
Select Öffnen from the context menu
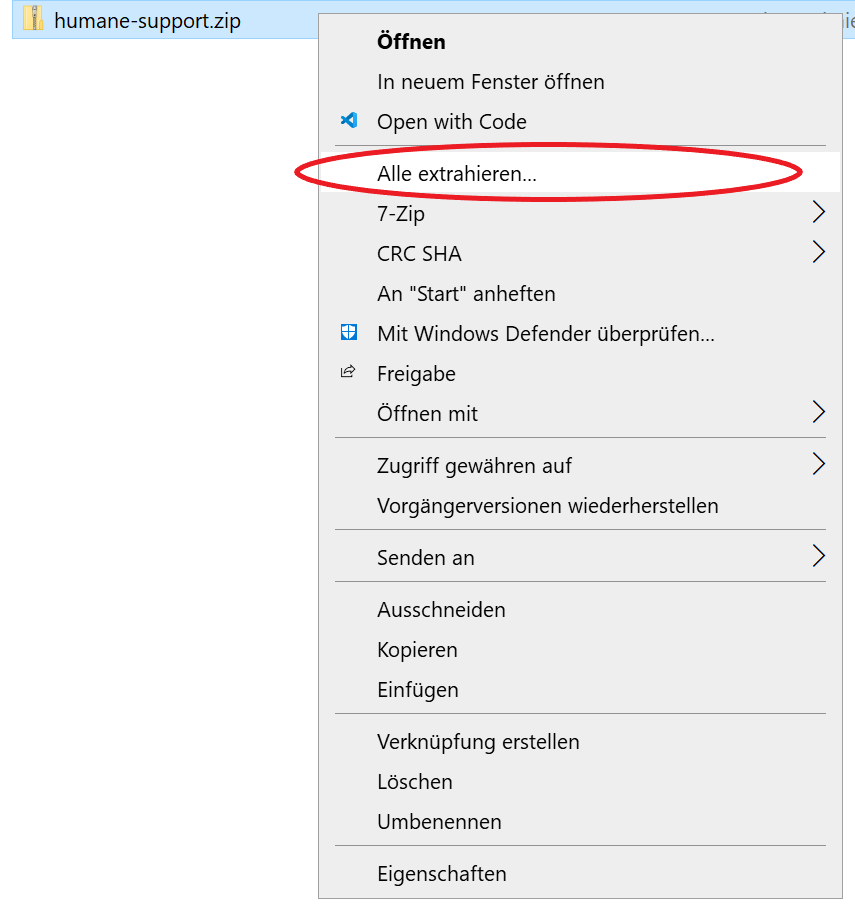click(x=411, y=42)
